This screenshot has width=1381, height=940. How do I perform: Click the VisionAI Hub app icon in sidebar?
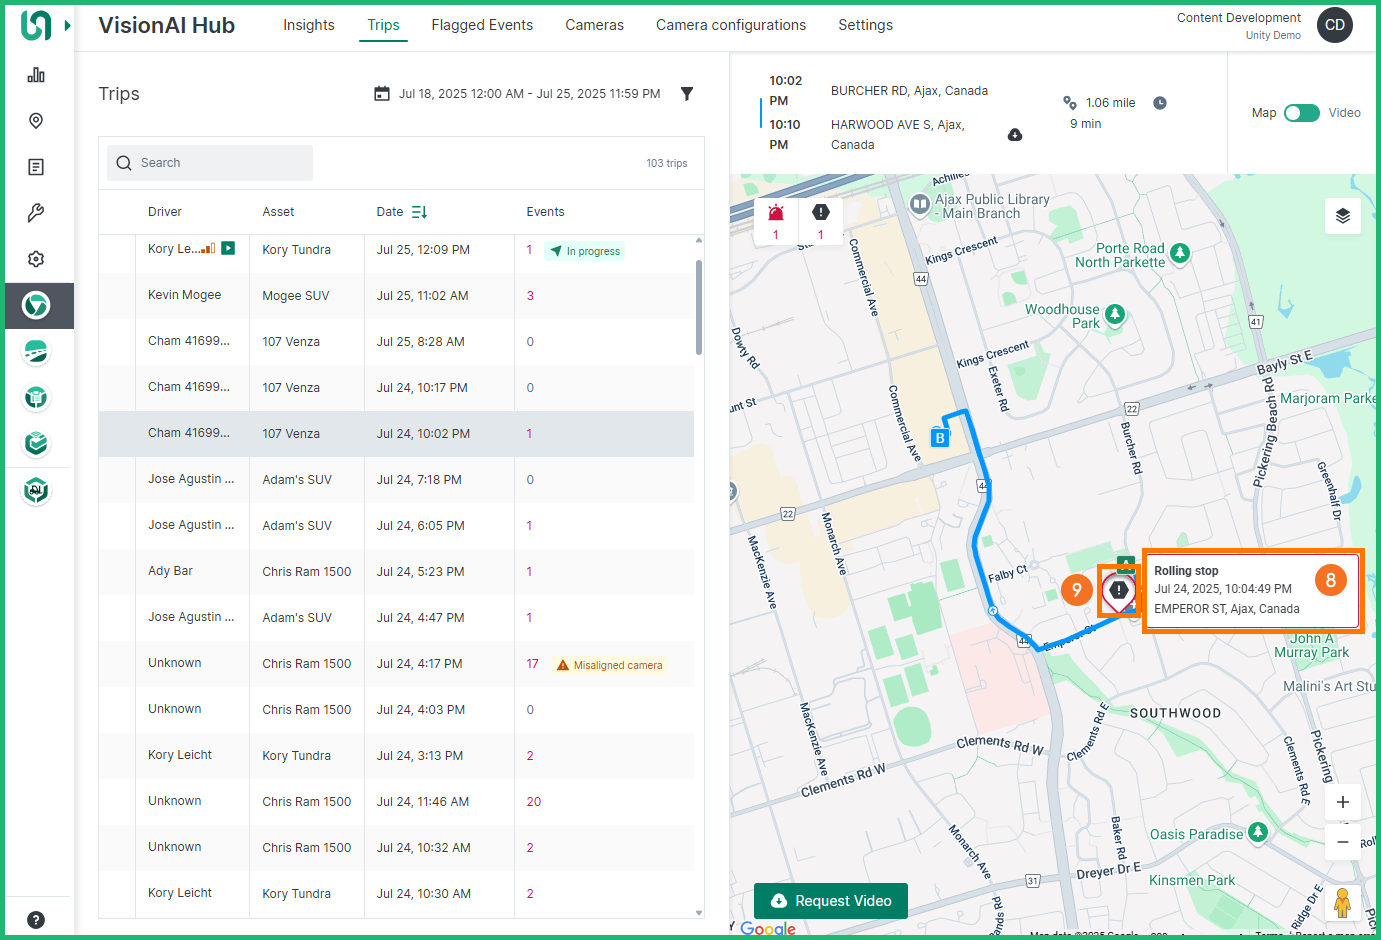(38, 306)
